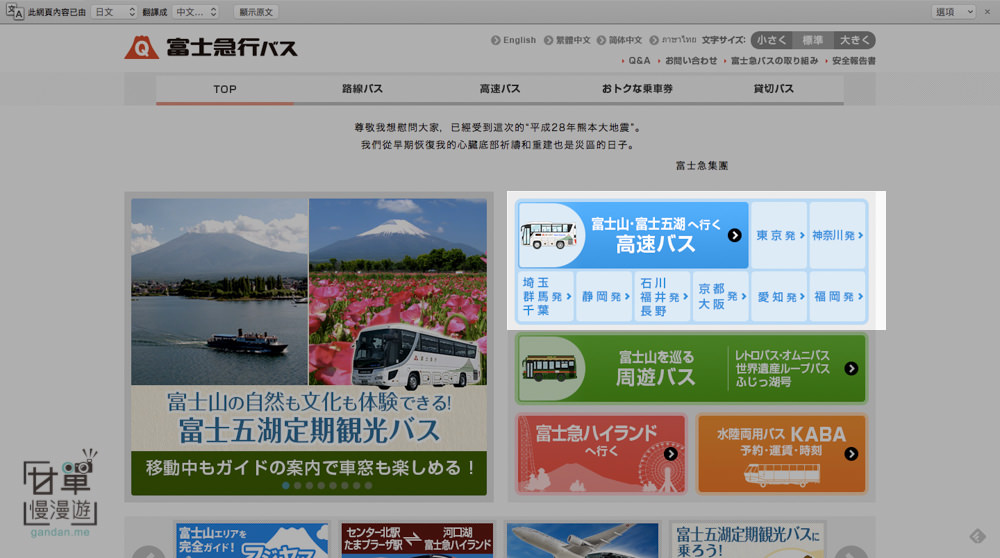Set text size to 小さく

click(771, 40)
